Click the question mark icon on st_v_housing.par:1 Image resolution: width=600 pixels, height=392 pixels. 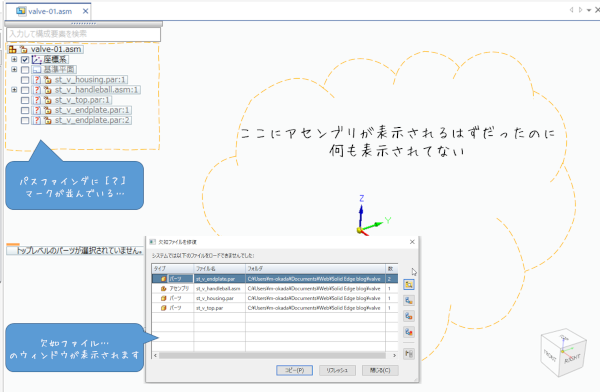[37, 80]
